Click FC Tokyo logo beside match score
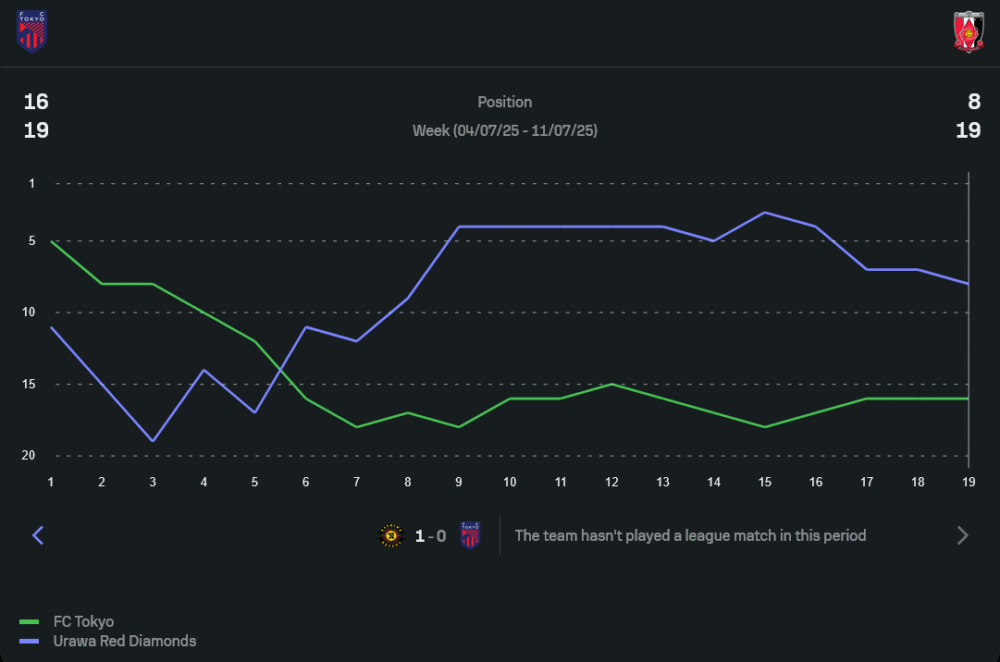1000x662 pixels. point(470,536)
